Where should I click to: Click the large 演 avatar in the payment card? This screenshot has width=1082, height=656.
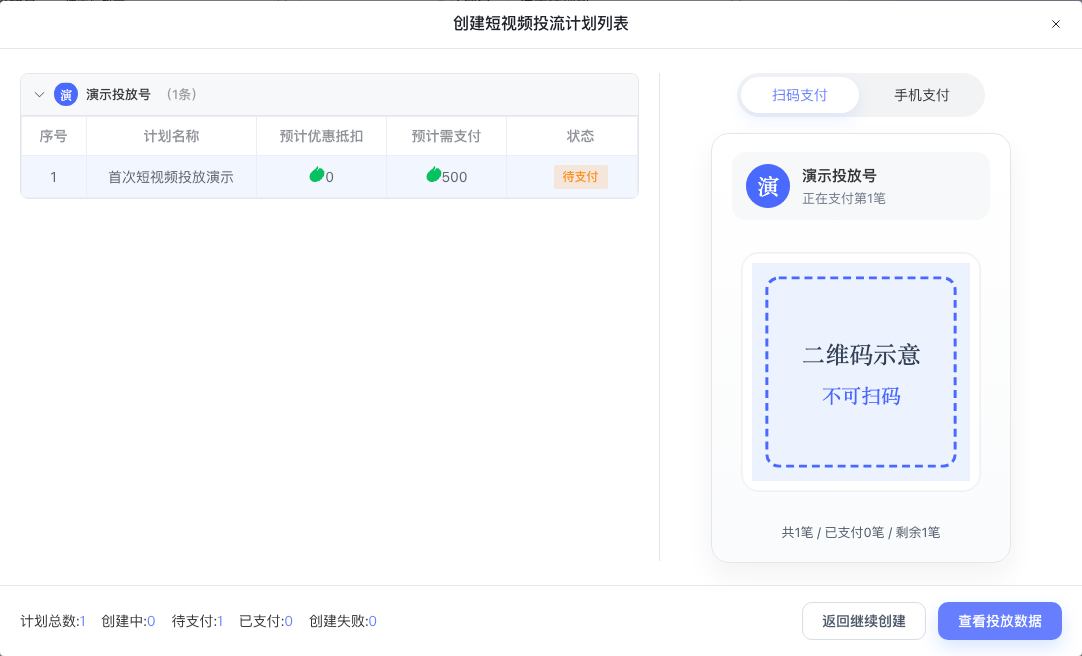(x=767, y=186)
